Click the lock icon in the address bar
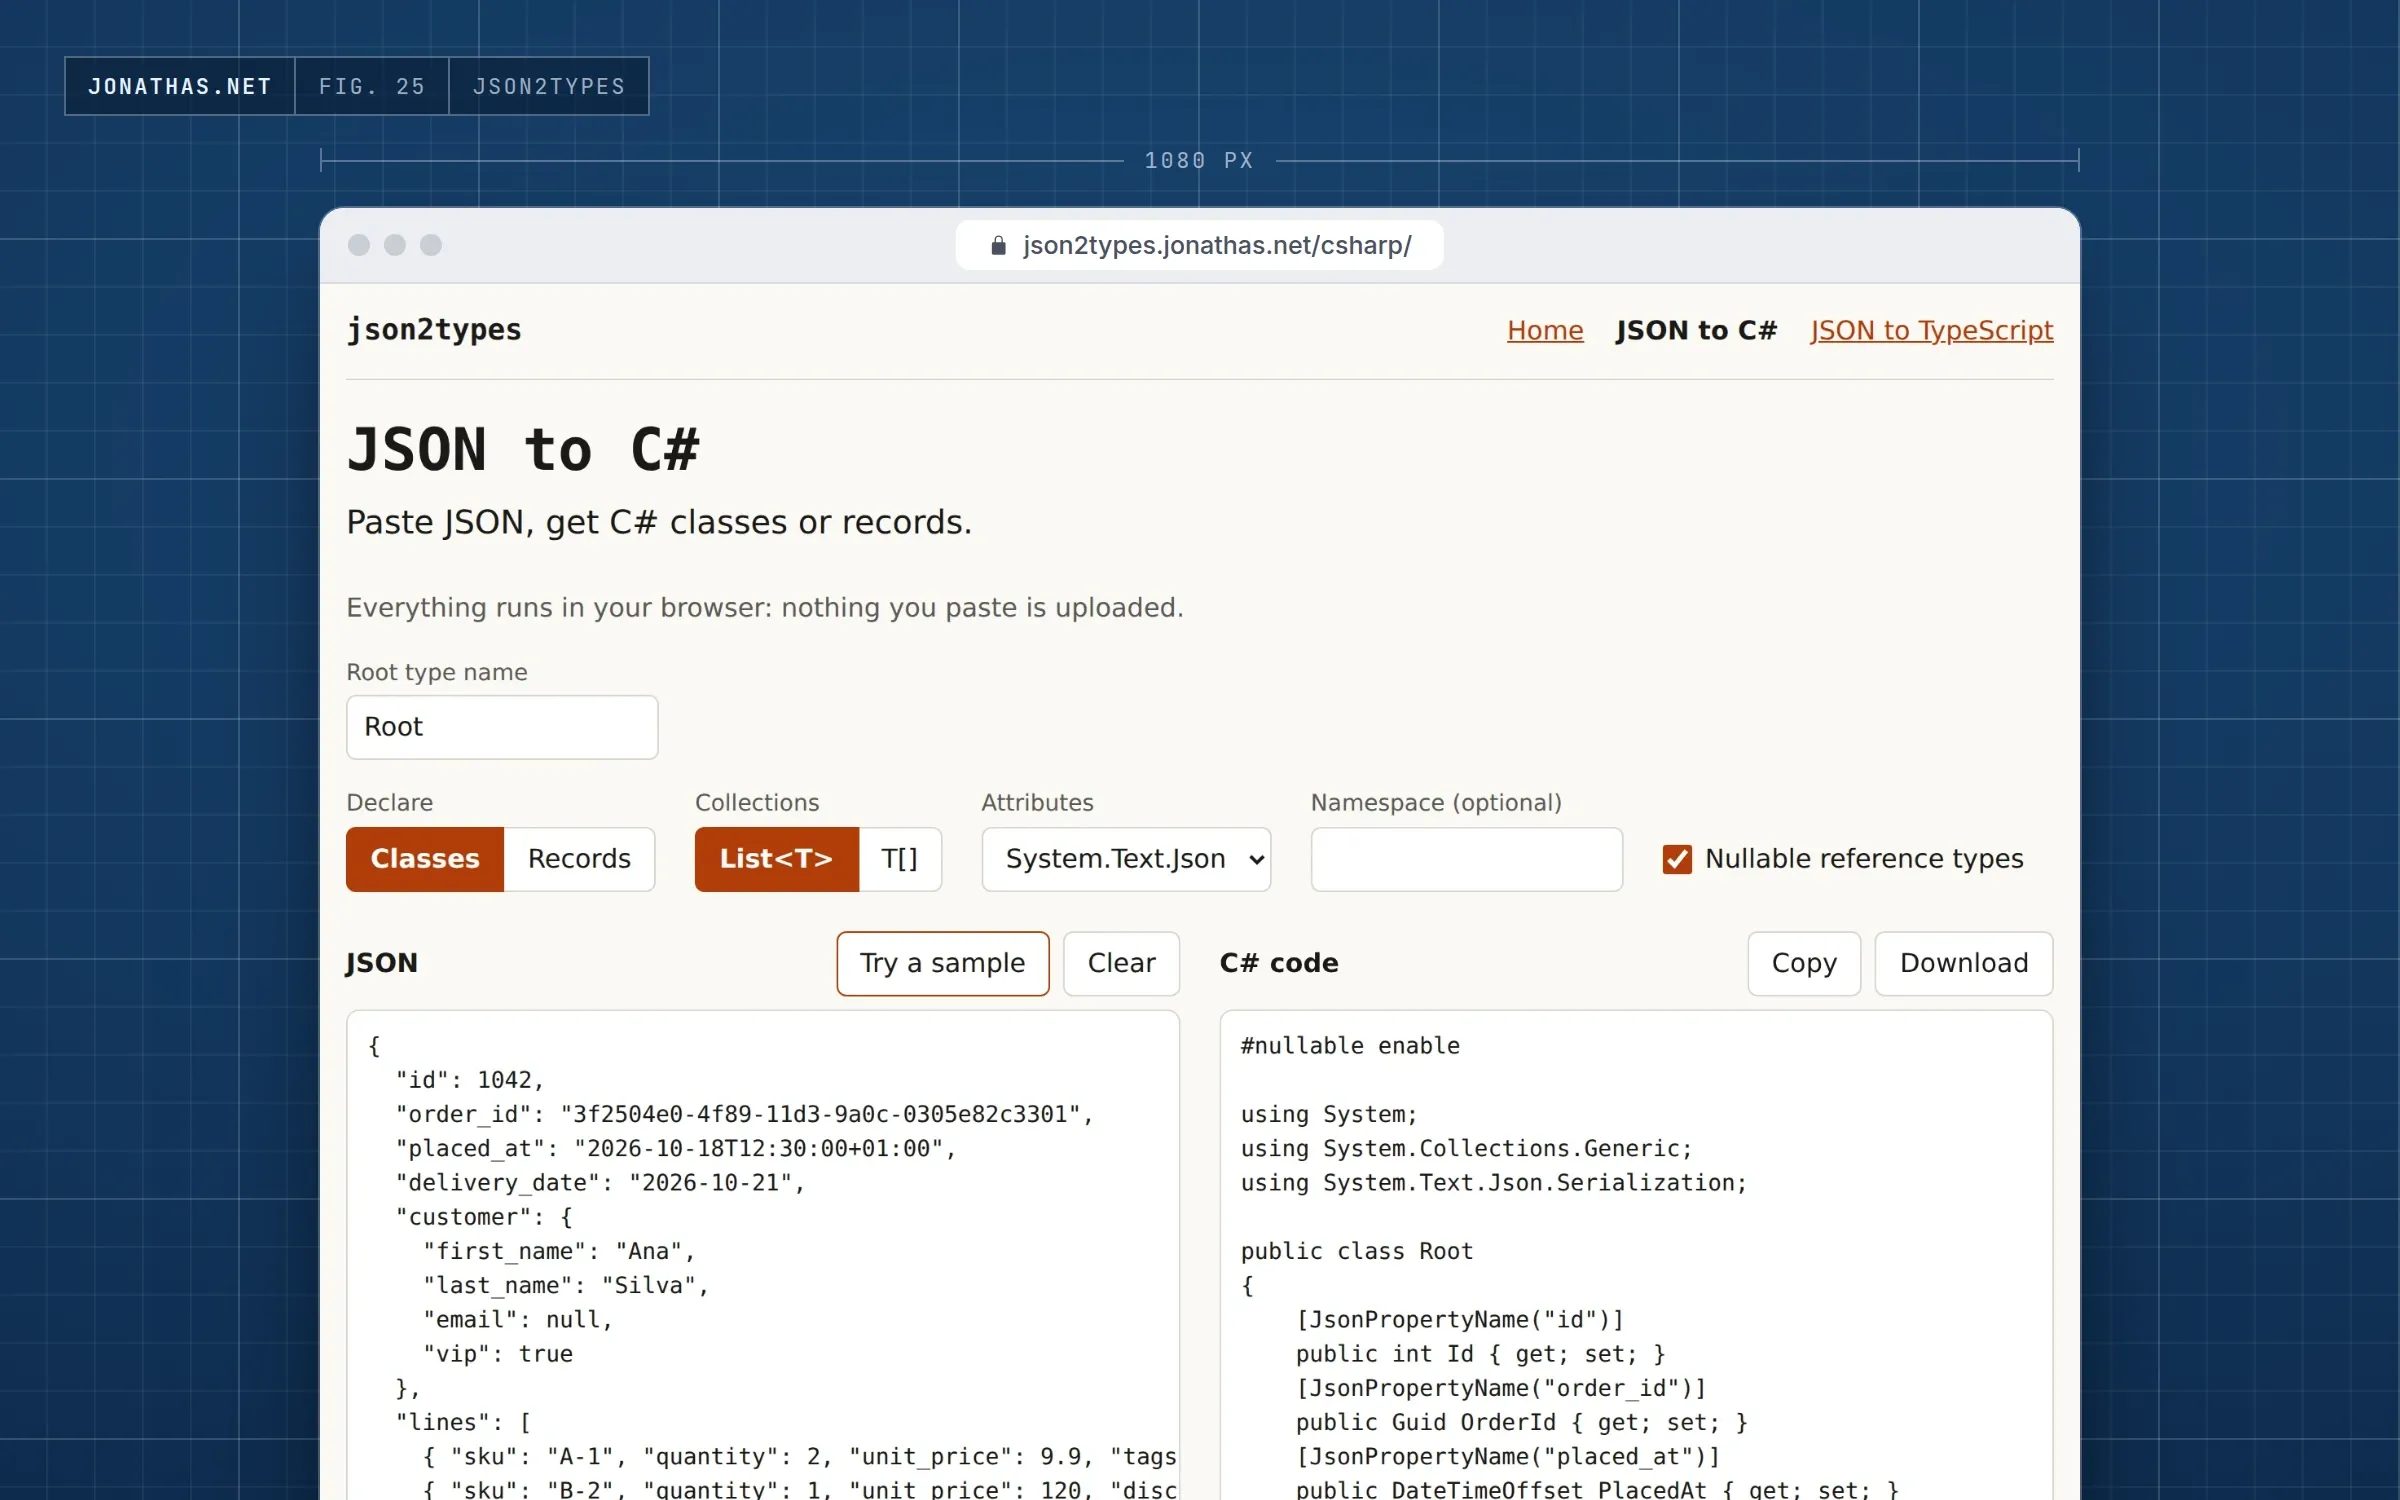This screenshot has width=2400, height=1500. tap(998, 246)
